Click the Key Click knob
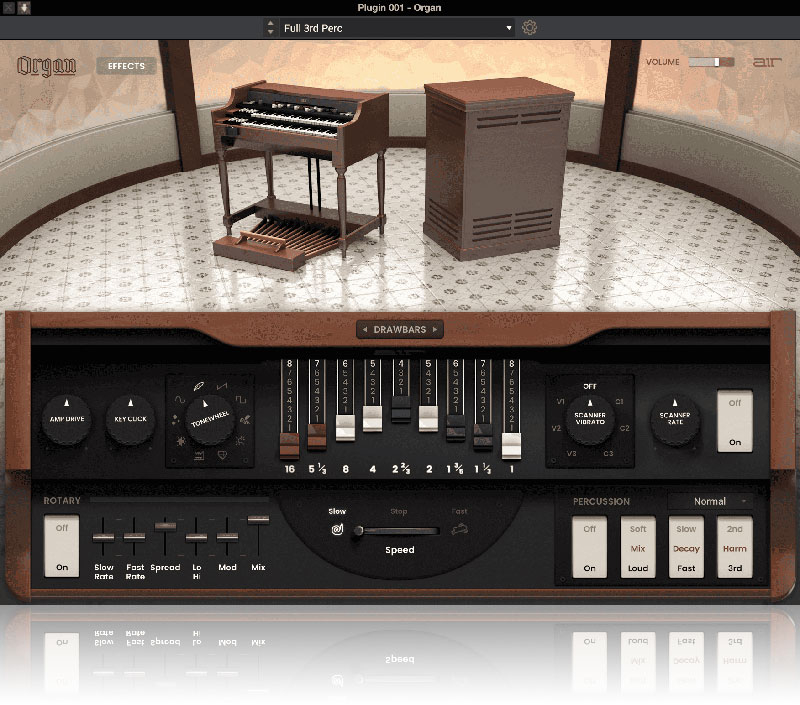Image resolution: width=800 pixels, height=705 pixels. (130, 420)
